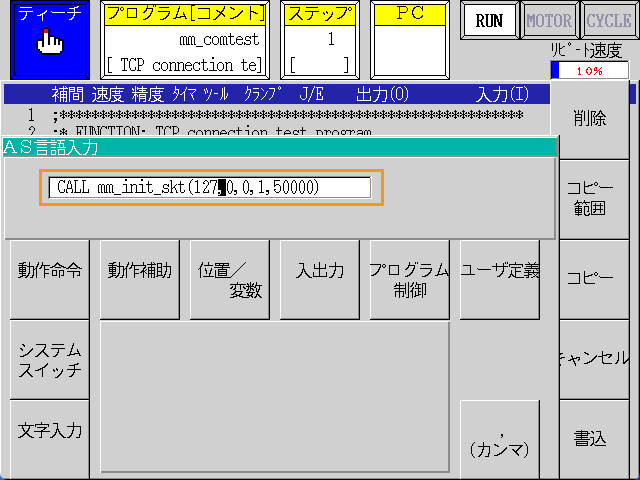Click the 速度 speed column header

[107, 95]
